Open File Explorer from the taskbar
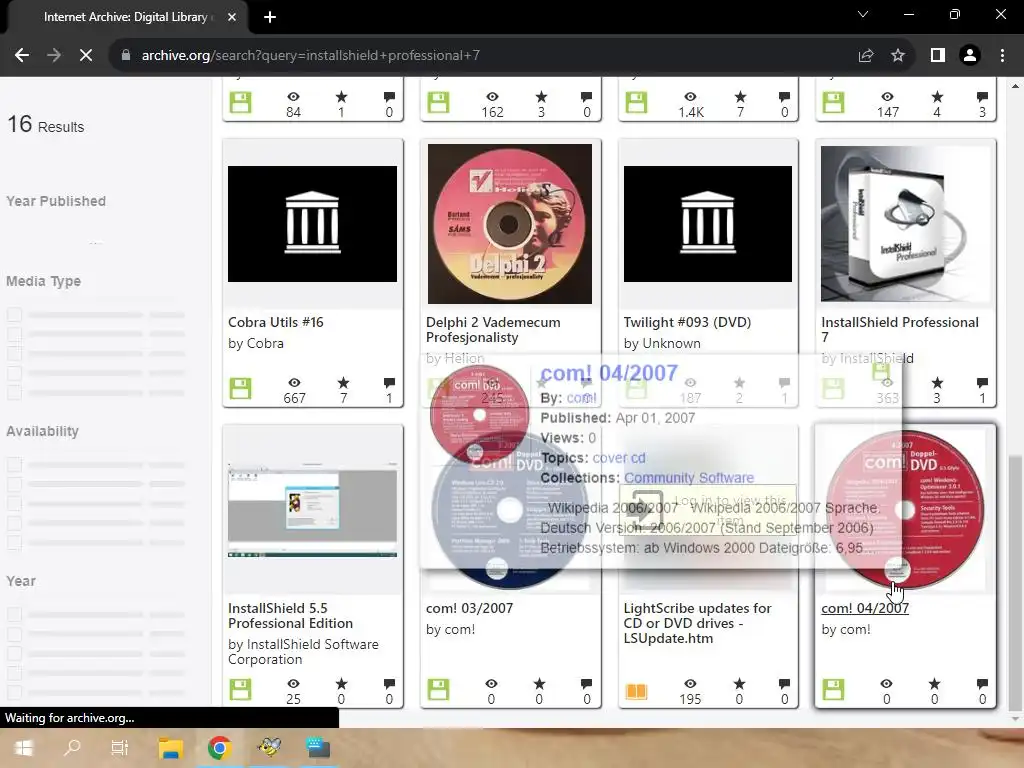Viewport: 1024px width, 768px height. 170,748
